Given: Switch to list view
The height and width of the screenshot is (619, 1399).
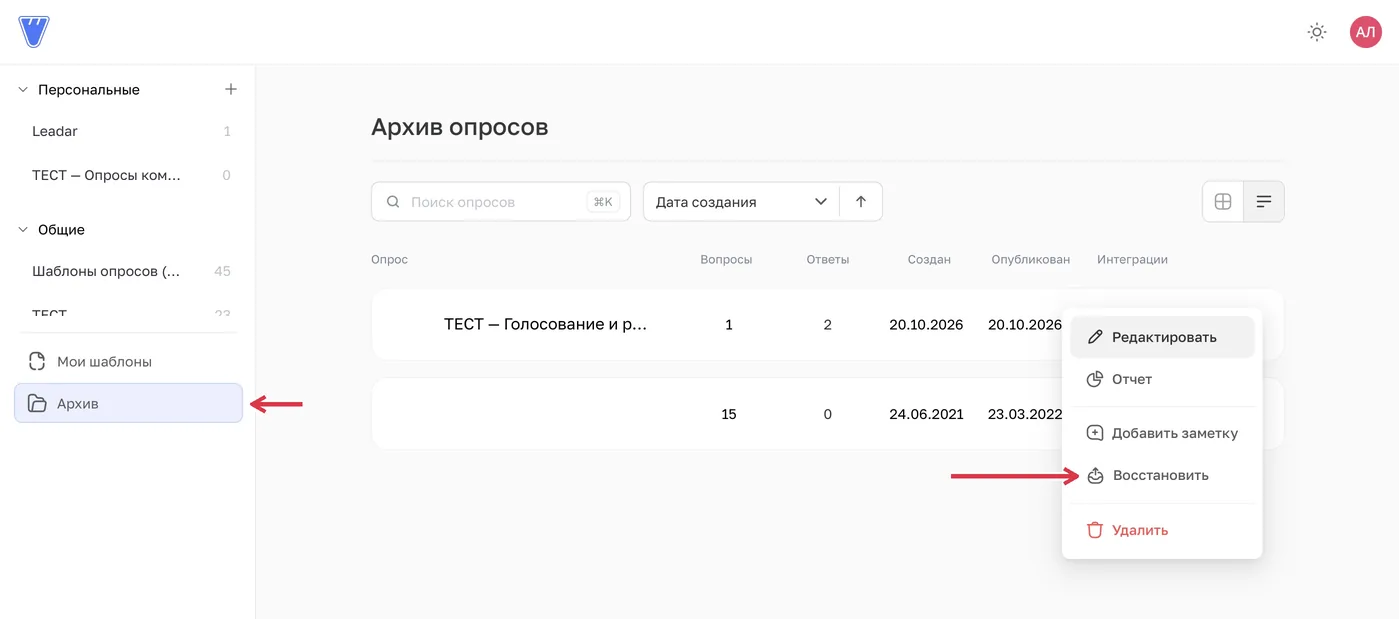Looking at the screenshot, I should point(1264,201).
